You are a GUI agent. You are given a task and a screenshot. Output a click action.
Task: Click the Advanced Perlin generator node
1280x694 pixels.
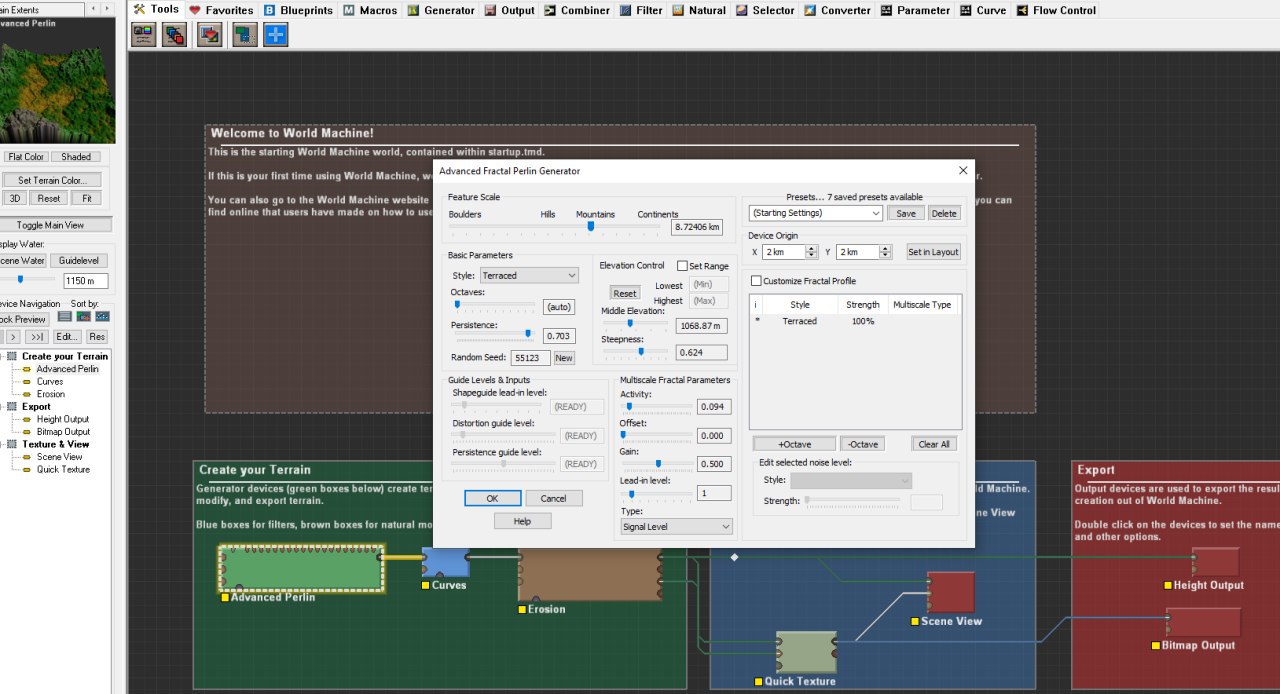[301, 568]
